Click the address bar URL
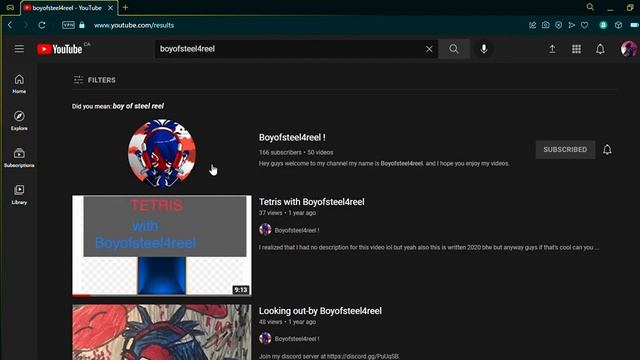The height and width of the screenshot is (360, 640). (134, 25)
